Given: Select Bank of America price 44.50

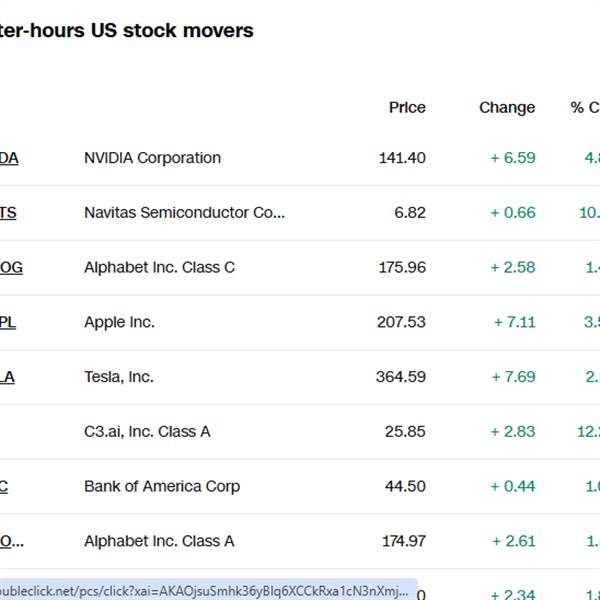Looking at the screenshot, I should [x=405, y=486].
